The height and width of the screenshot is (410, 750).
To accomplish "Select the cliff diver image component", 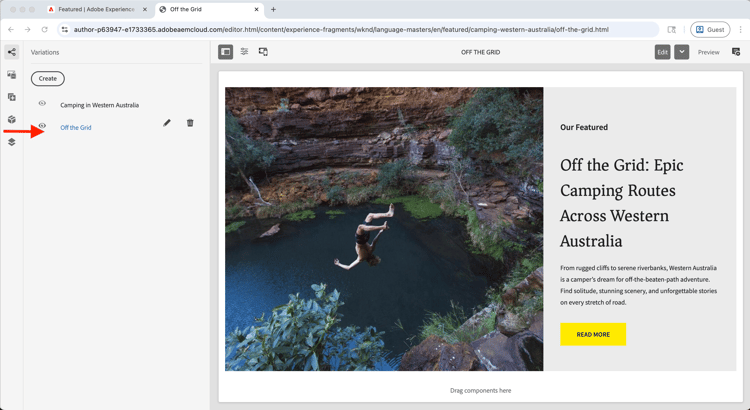I will coord(384,229).
